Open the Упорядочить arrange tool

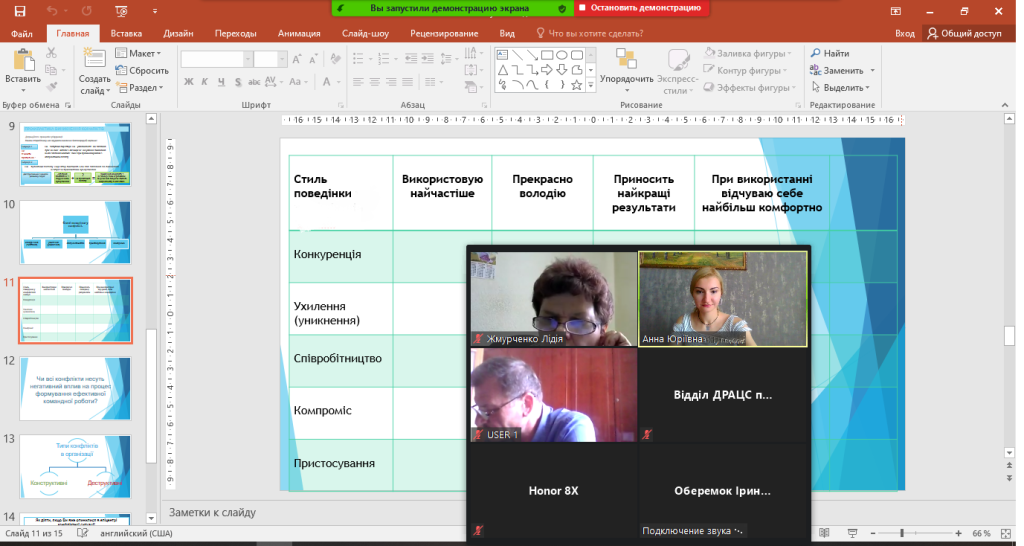pyautogui.click(x=627, y=64)
